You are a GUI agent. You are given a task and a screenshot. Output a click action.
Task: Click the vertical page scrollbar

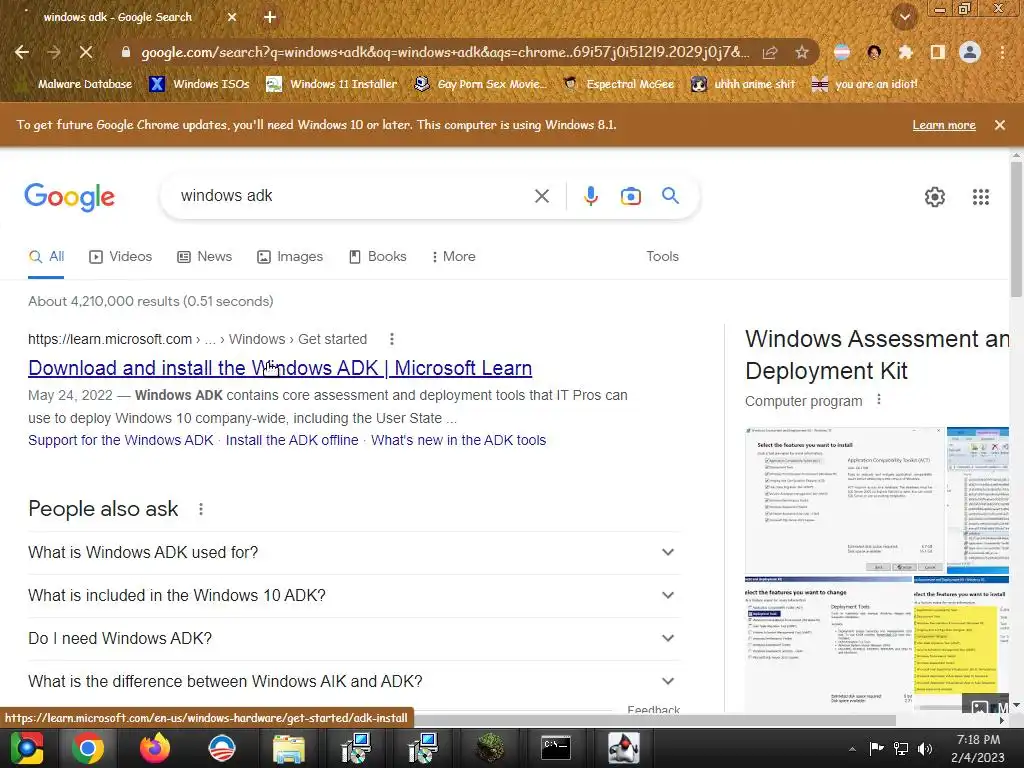[1016, 229]
